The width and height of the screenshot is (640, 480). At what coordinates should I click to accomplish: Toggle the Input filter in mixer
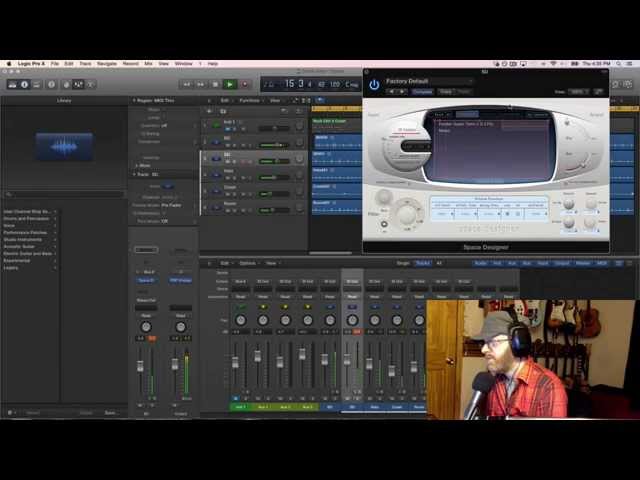point(543,263)
